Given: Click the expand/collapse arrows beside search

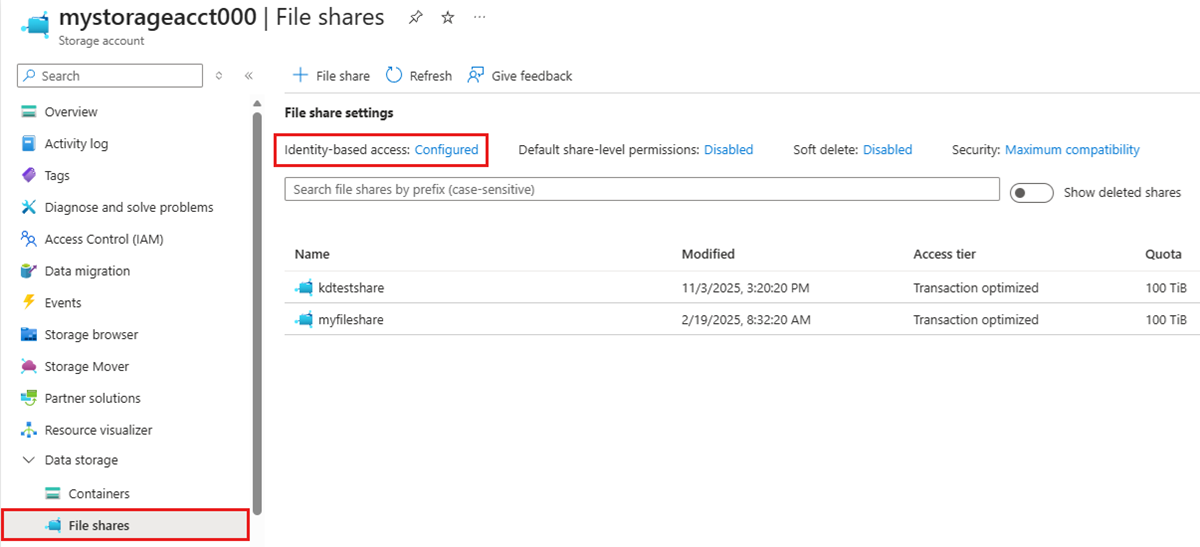Looking at the screenshot, I should click(219, 76).
